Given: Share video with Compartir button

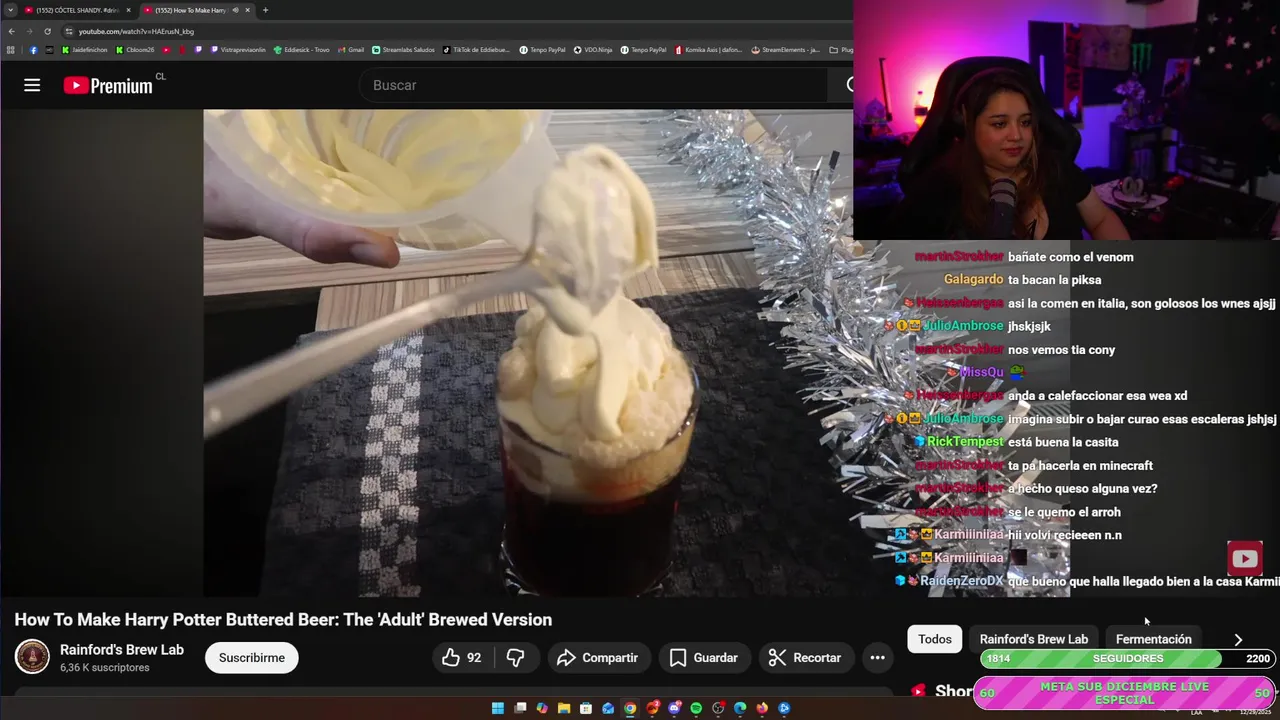Looking at the screenshot, I should pos(597,657).
